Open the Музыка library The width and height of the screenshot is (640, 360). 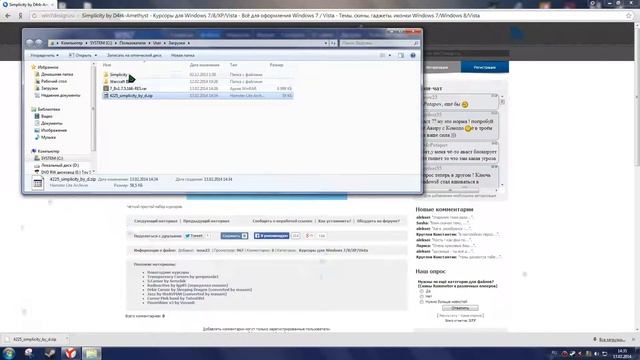point(48,138)
